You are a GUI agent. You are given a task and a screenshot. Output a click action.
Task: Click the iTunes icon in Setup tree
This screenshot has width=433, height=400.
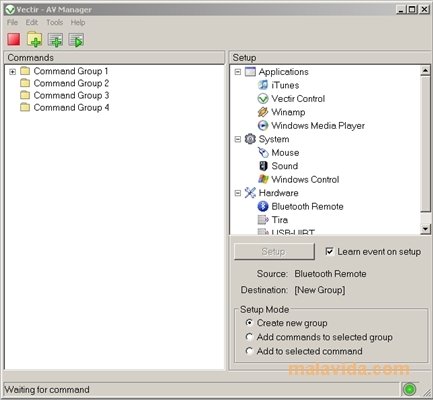coord(263,85)
